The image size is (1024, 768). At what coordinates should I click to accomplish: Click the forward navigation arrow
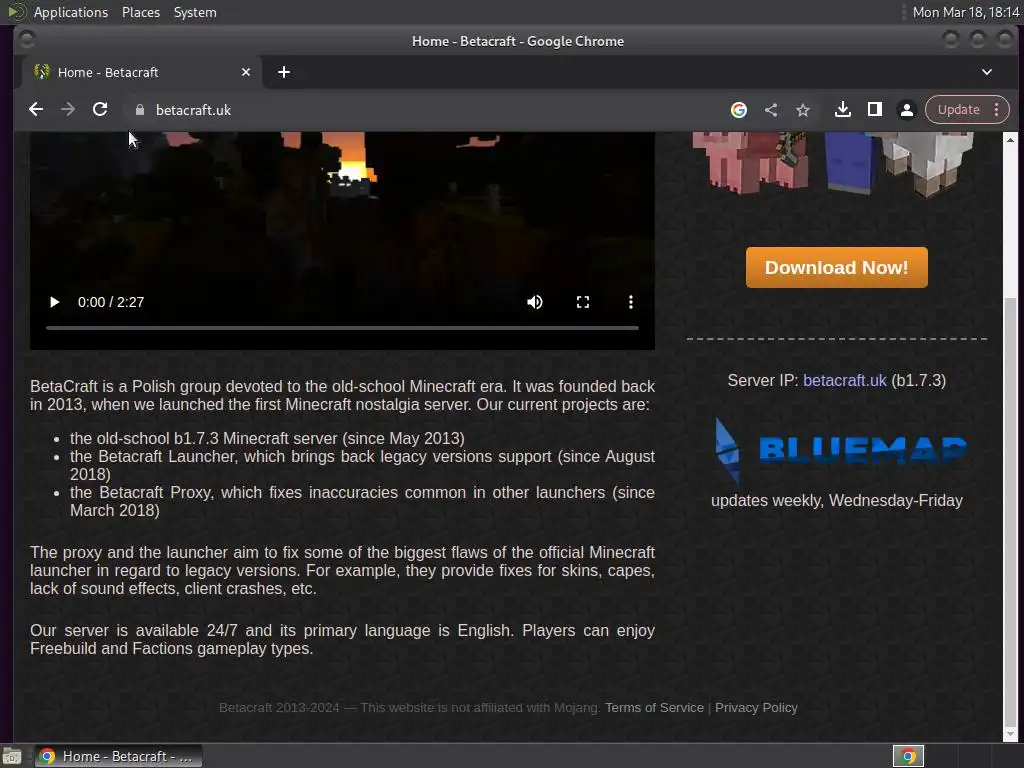coord(68,110)
